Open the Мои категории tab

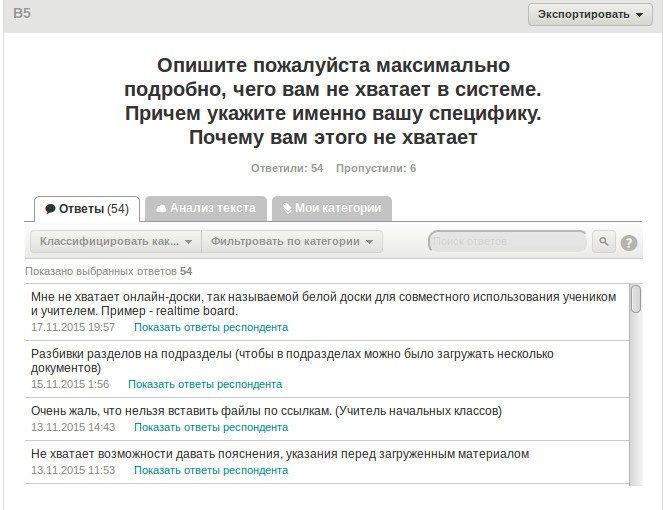point(332,208)
